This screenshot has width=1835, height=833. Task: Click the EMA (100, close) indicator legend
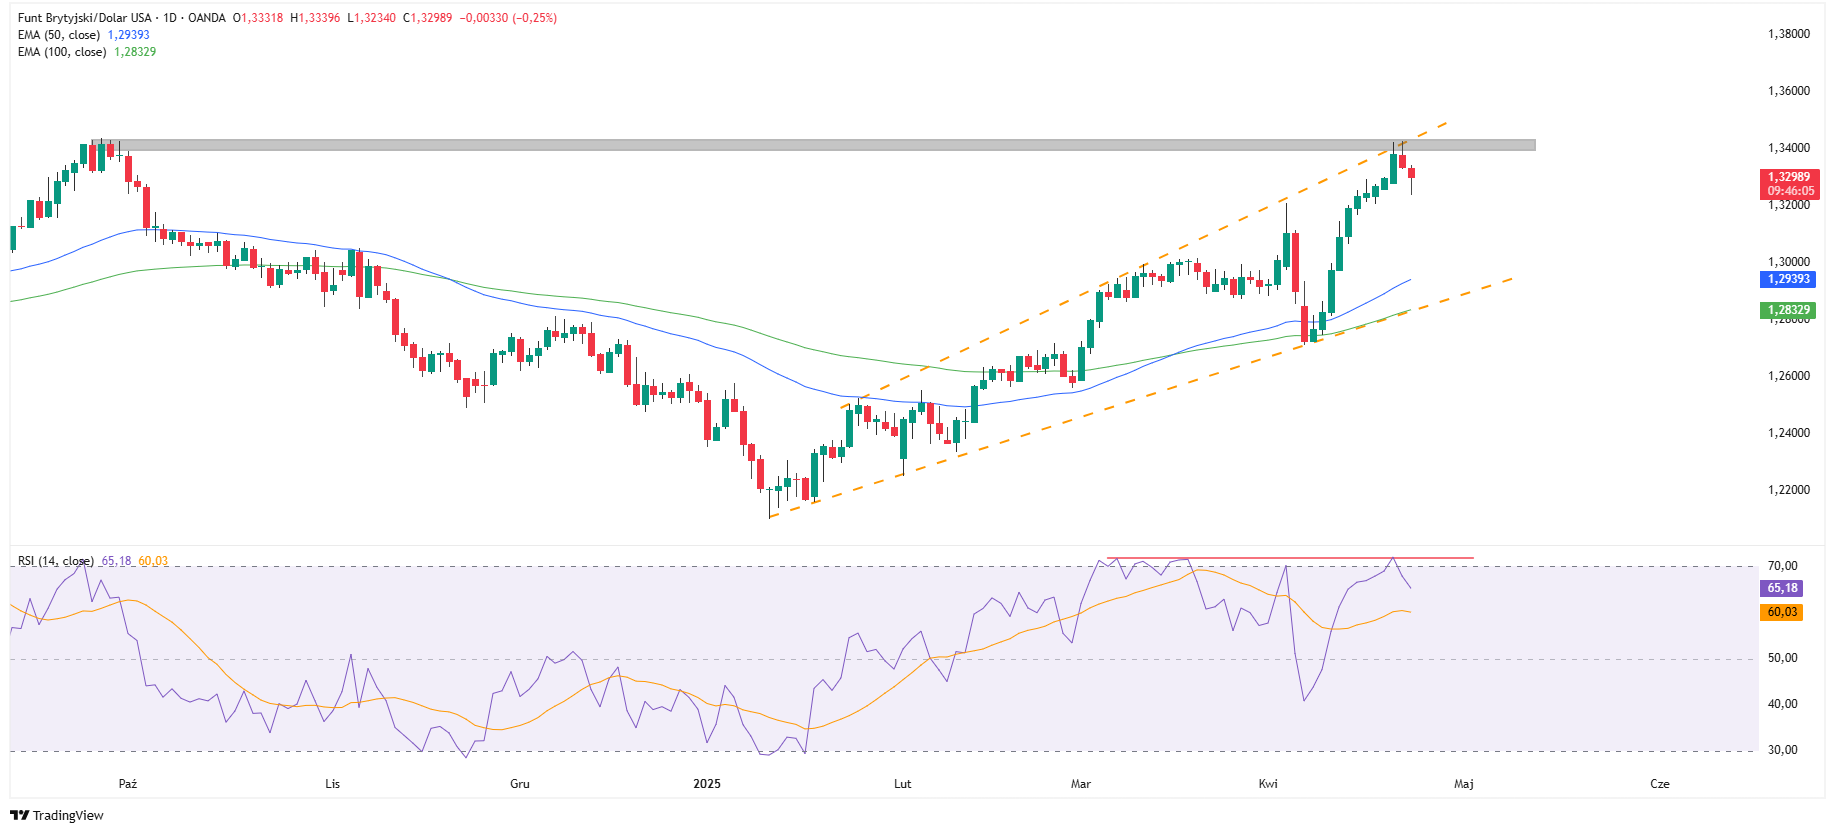[62, 52]
